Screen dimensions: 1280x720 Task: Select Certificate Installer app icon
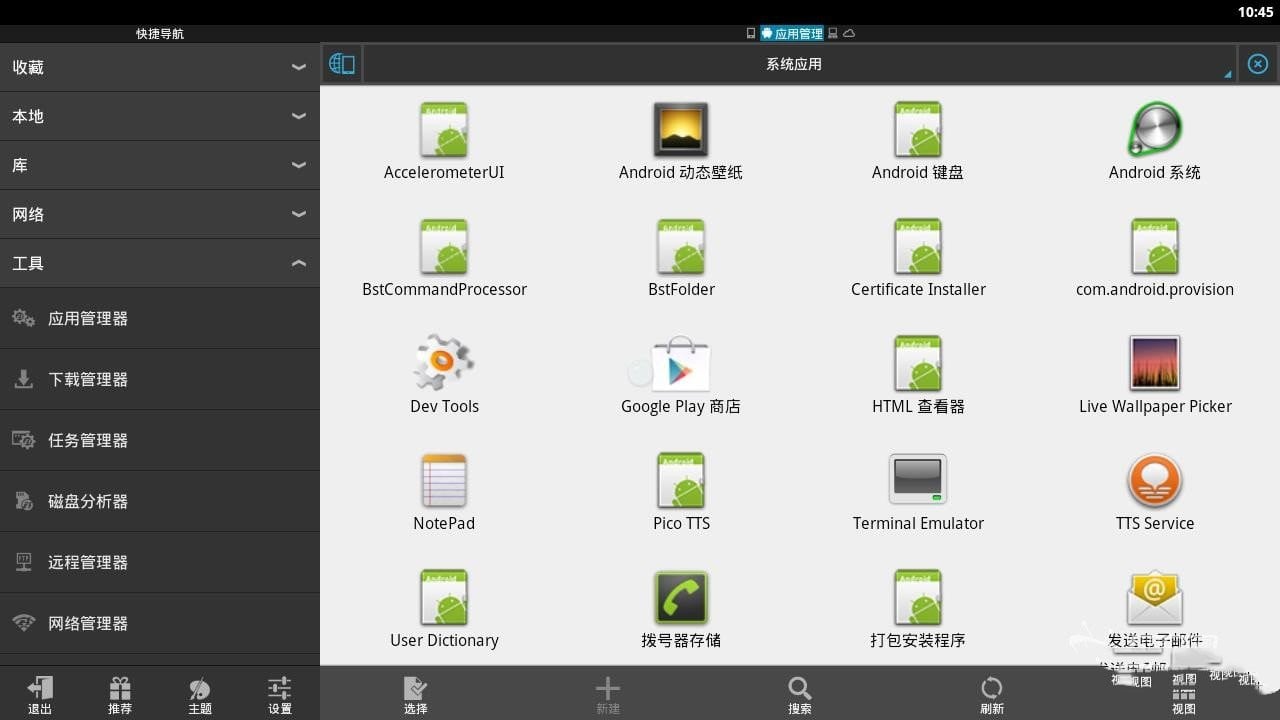tap(918, 247)
